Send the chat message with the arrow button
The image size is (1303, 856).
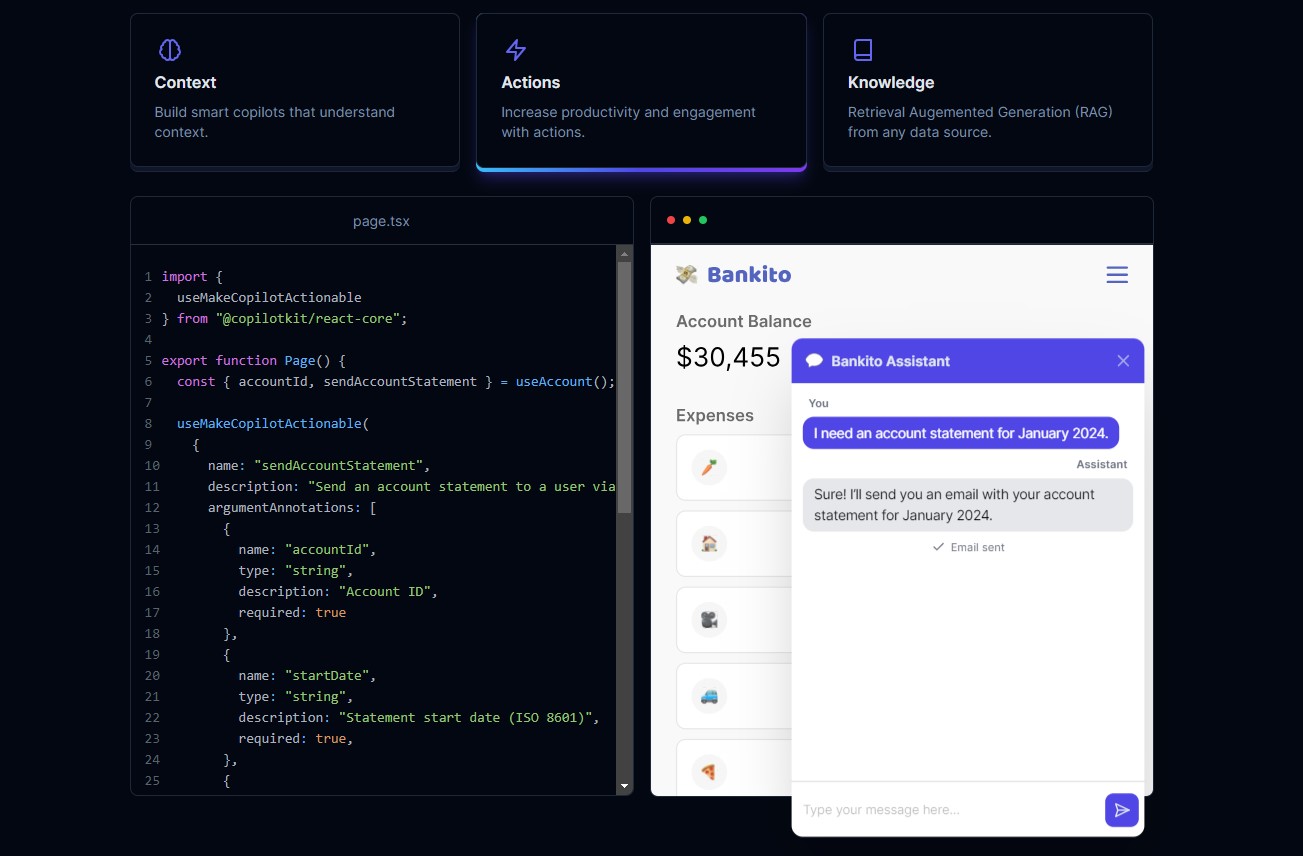[1122, 810]
